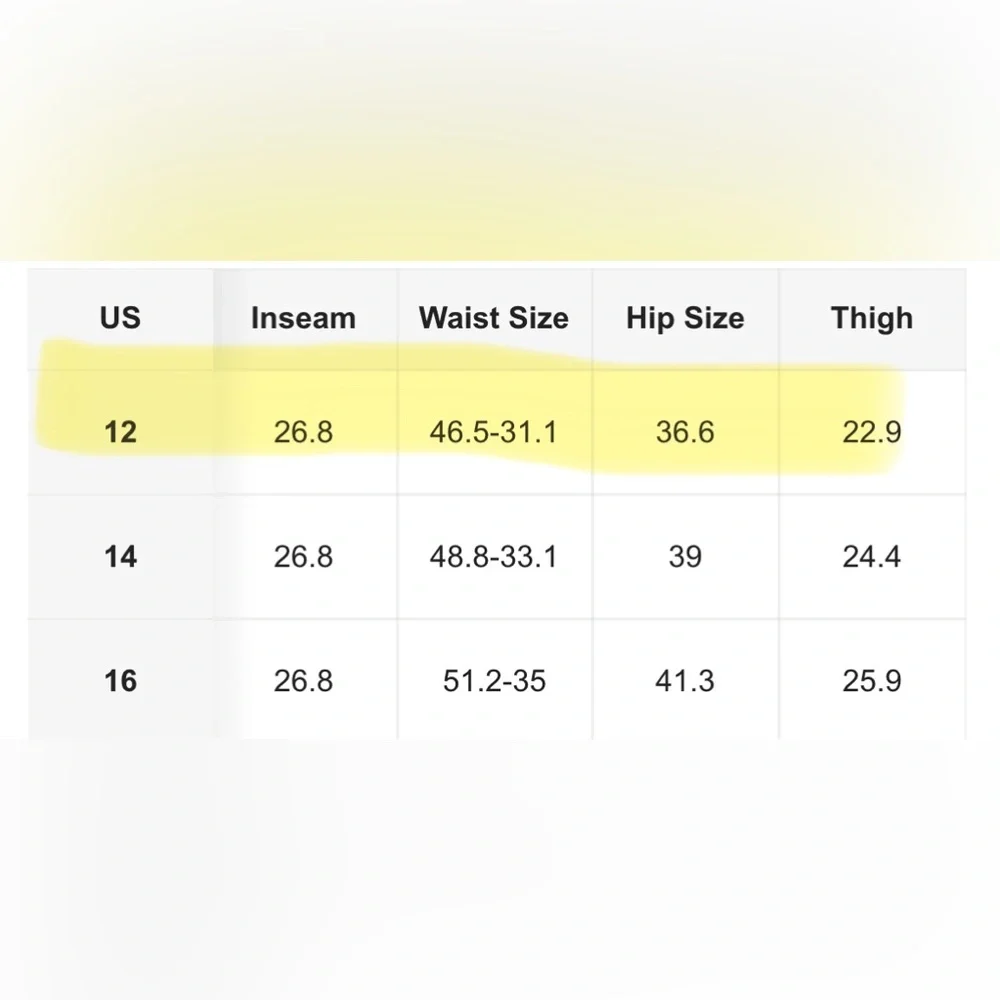Click the US size 14 cell
This screenshot has height=1000, width=1000.
point(120,556)
